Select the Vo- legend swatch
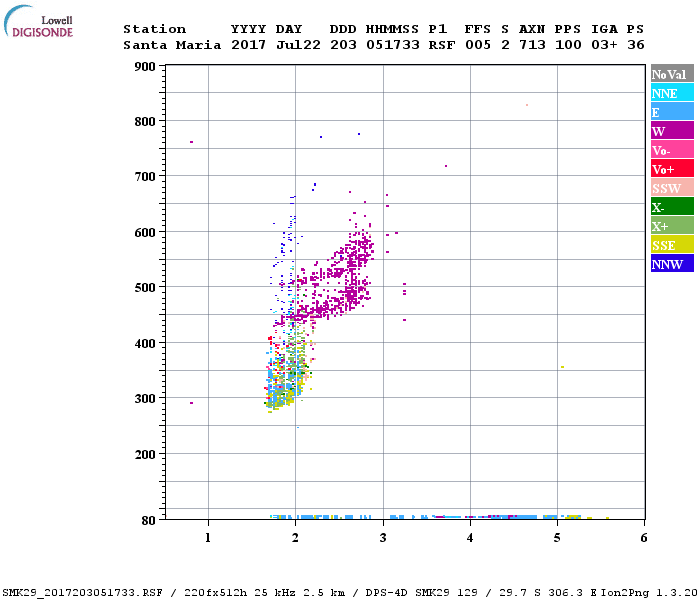 [672, 150]
